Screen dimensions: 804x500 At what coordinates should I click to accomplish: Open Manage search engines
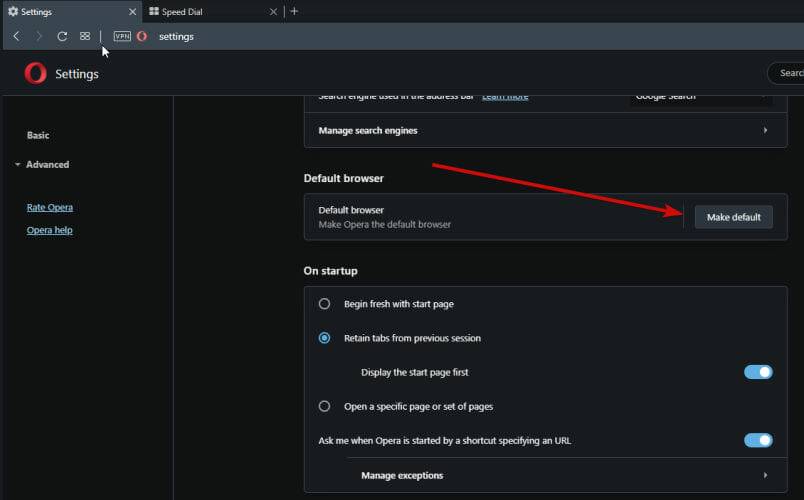click(546, 130)
